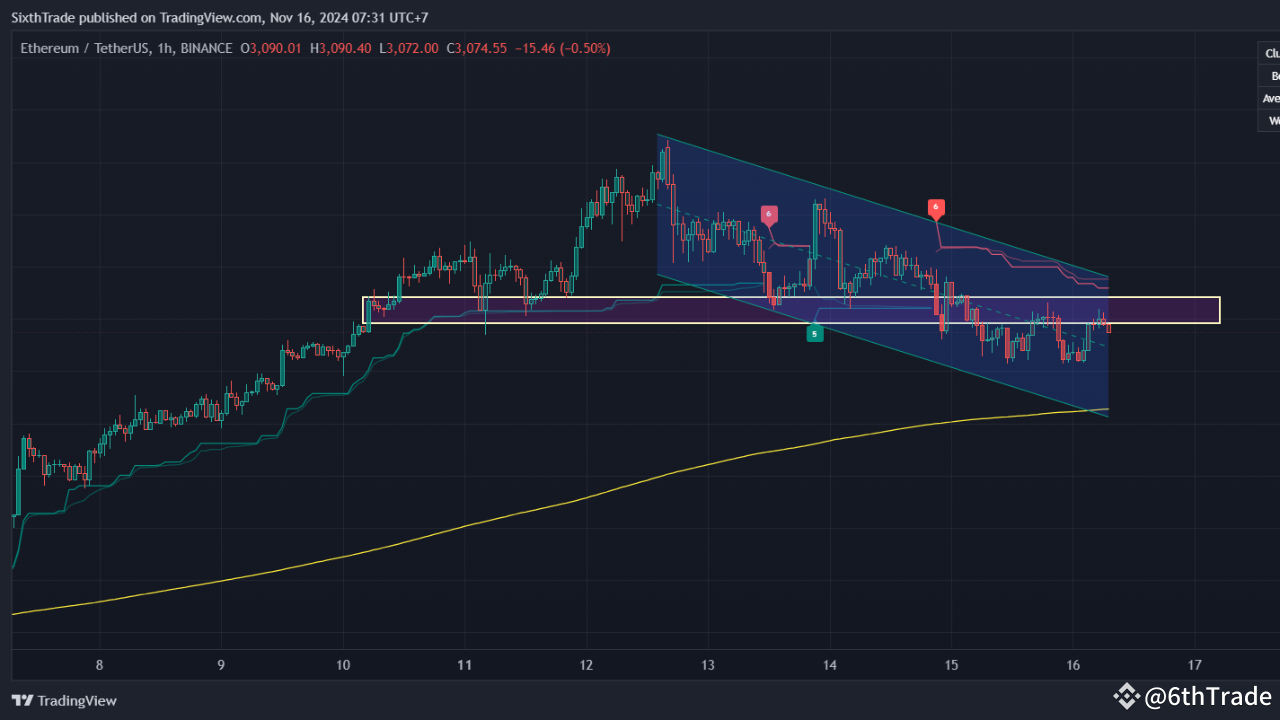Toggle the Ave data row top right
Screen dimensions: 1280x720
(x=1270, y=98)
